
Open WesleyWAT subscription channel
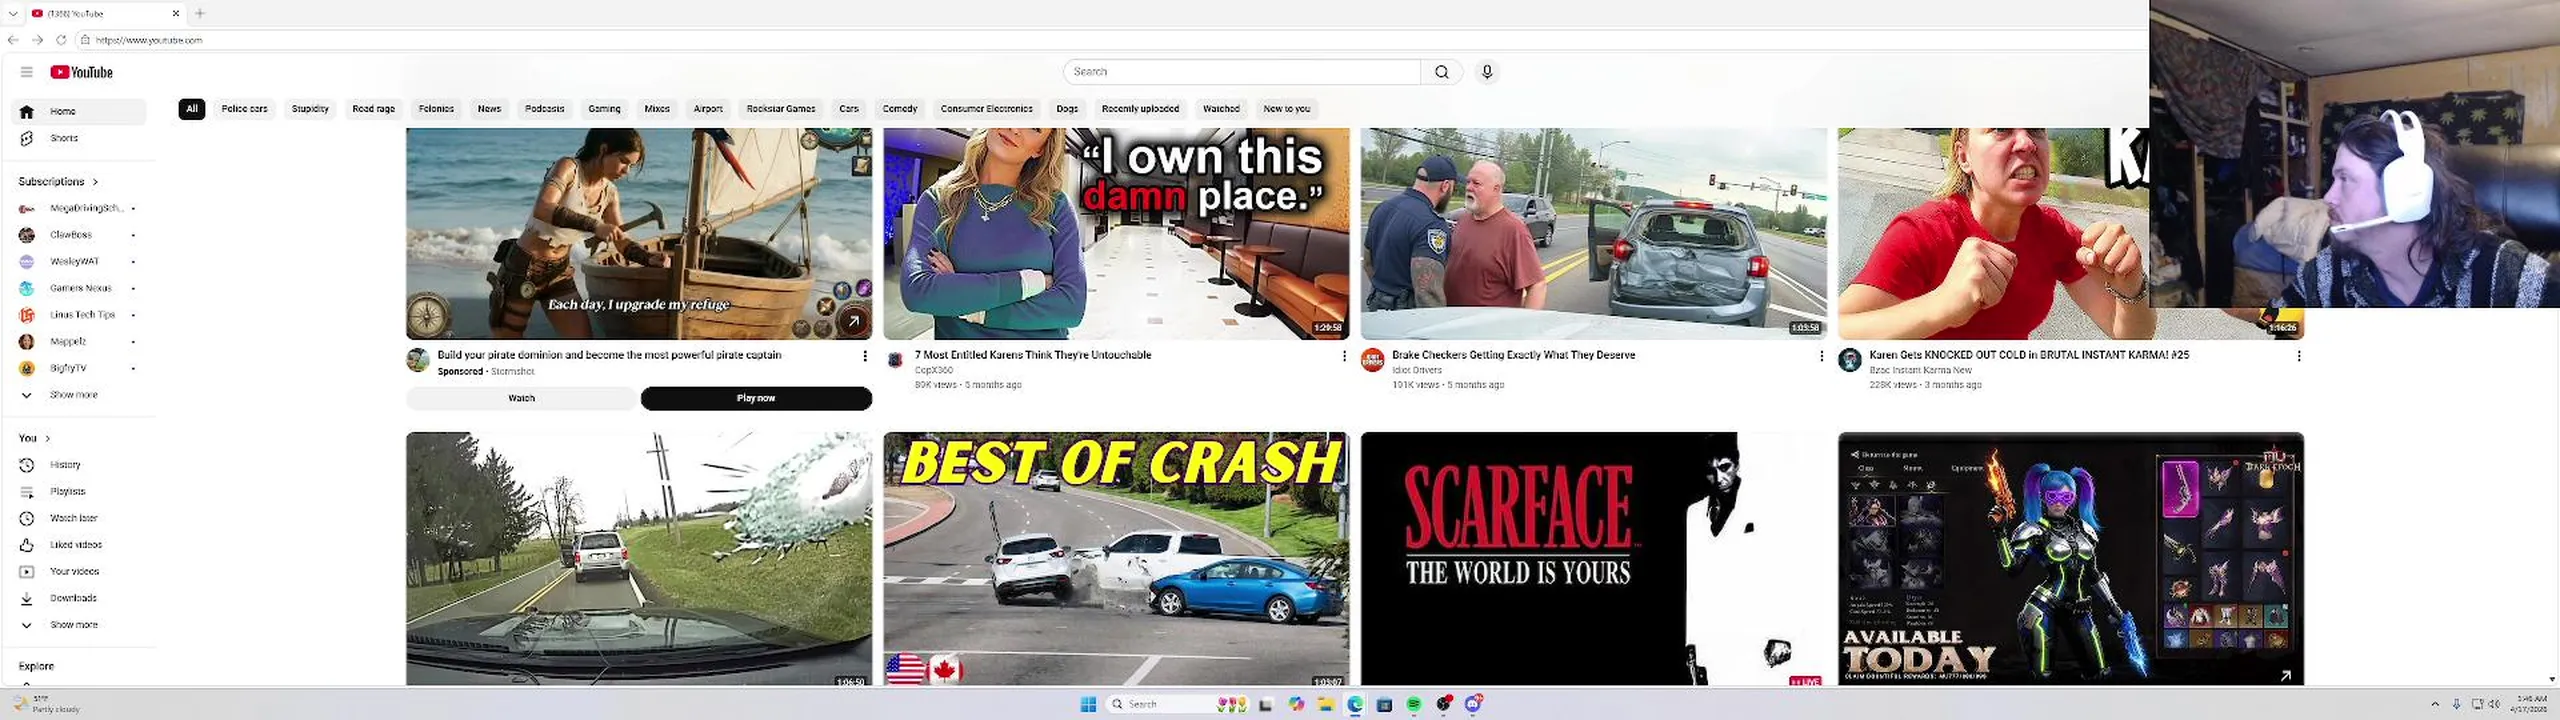point(79,261)
